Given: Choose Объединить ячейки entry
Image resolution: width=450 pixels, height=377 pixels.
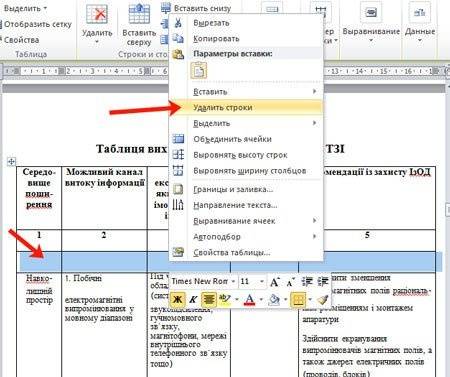Looking at the screenshot, I should pyautogui.click(x=245, y=139).
